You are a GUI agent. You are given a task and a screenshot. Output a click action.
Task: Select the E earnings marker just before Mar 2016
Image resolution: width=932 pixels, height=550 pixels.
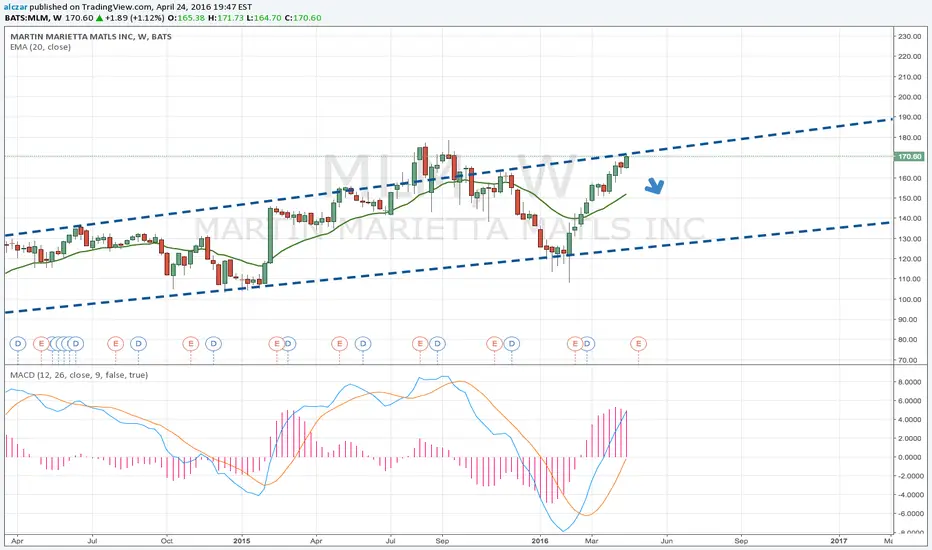coord(574,344)
